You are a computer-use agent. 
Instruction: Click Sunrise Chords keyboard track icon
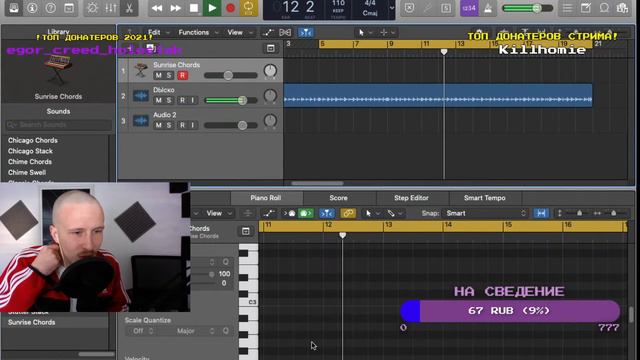pos(141,70)
